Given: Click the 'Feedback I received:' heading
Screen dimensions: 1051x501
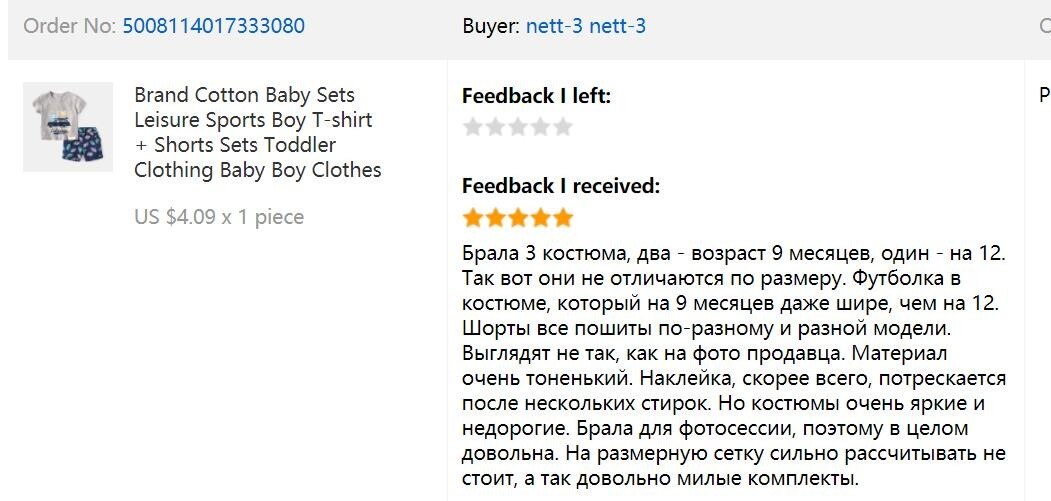Looking at the screenshot, I should pos(561,186).
